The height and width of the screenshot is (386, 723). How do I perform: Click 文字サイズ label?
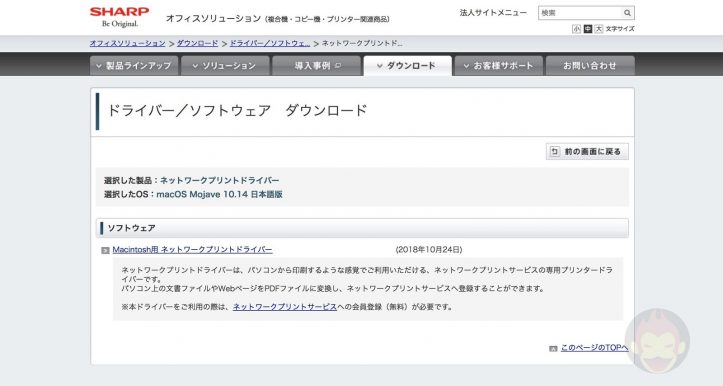click(x=620, y=29)
